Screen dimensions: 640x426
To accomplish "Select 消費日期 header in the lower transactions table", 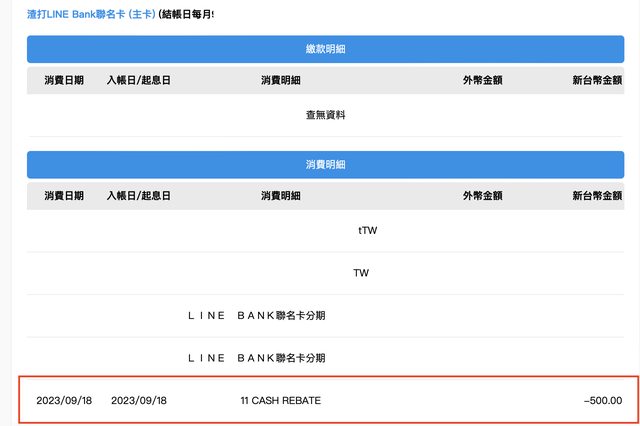I will tap(64, 195).
